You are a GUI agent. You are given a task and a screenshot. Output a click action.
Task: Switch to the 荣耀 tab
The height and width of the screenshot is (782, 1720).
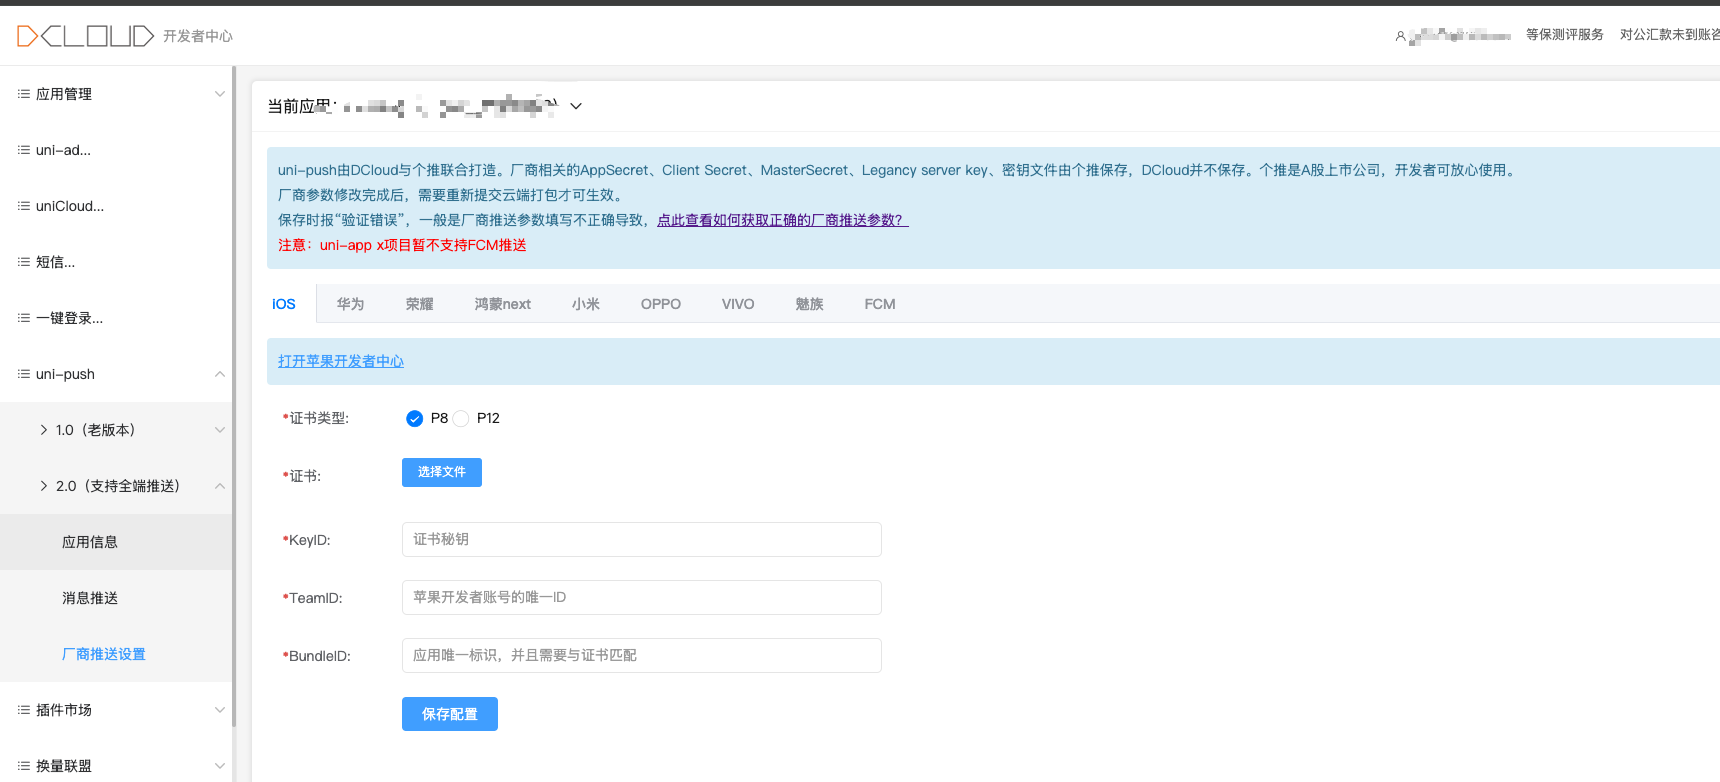pyautogui.click(x=420, y=304)
